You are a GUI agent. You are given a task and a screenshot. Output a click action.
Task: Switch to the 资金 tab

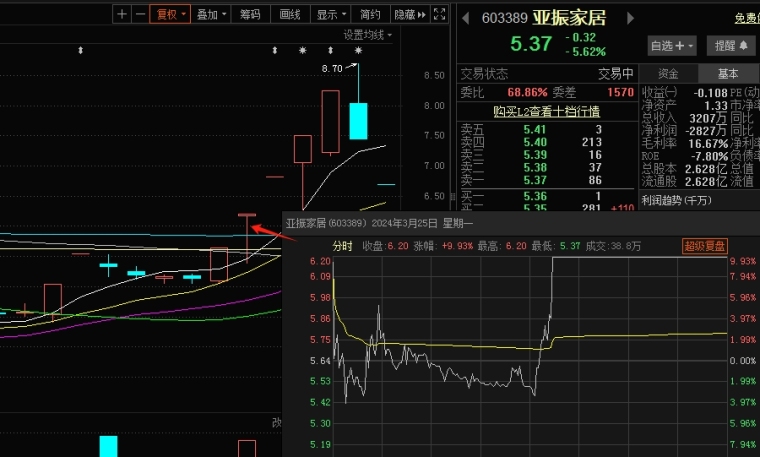(x=668, y=74)
